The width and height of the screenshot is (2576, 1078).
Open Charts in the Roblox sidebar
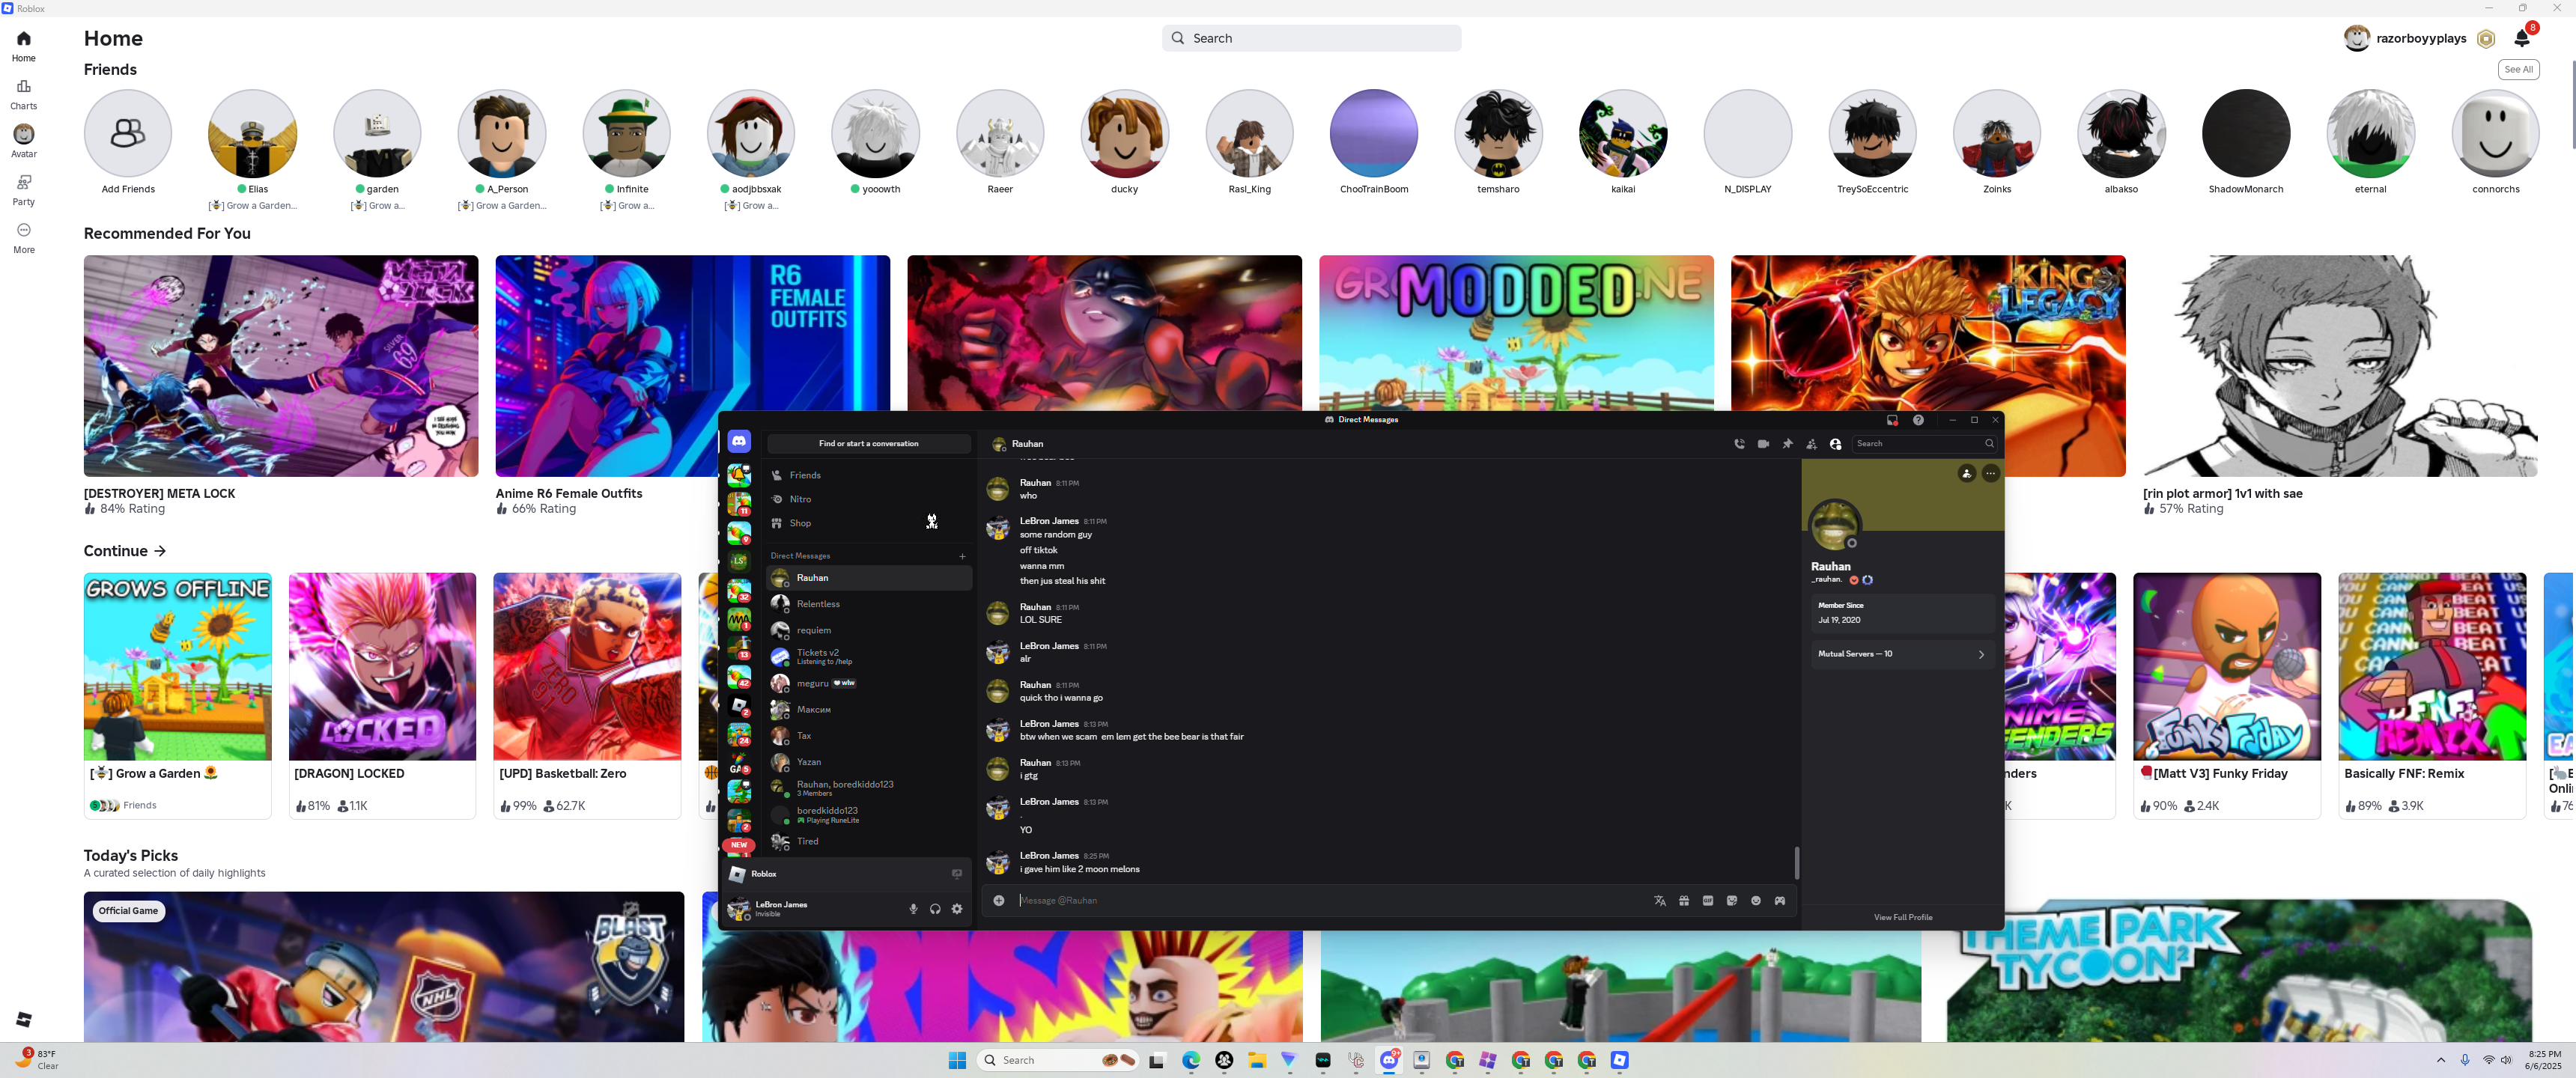pos(23,93)
